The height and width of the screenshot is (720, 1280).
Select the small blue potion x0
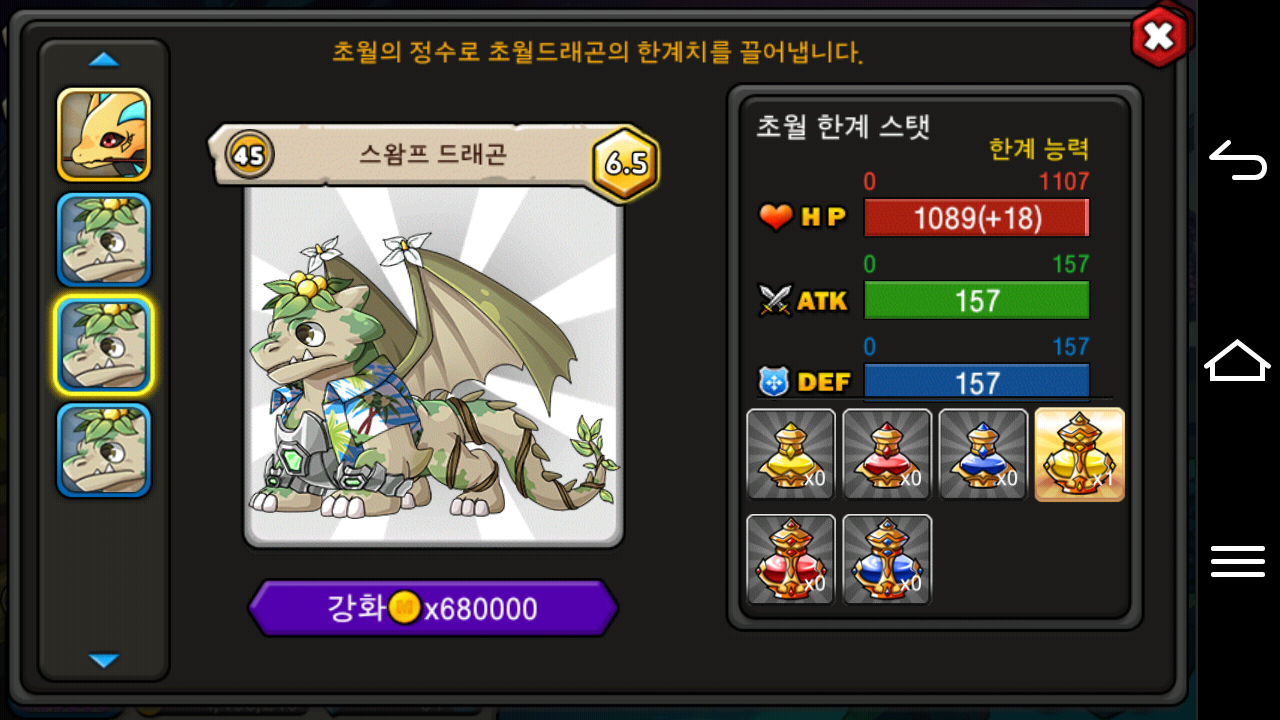pyautogui.click(x=983, y=454)
